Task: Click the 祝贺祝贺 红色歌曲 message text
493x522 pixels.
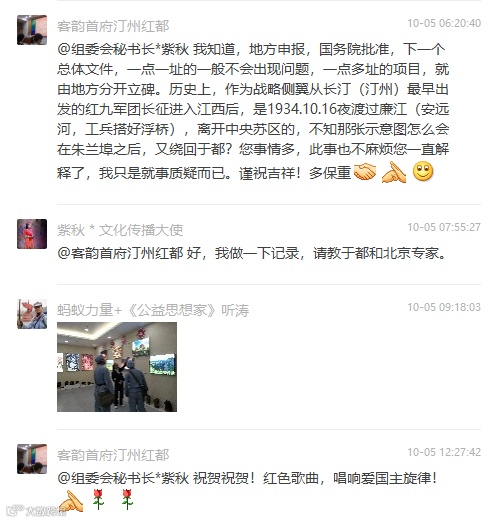Action: pyautogui.click(x=315, y=479)
